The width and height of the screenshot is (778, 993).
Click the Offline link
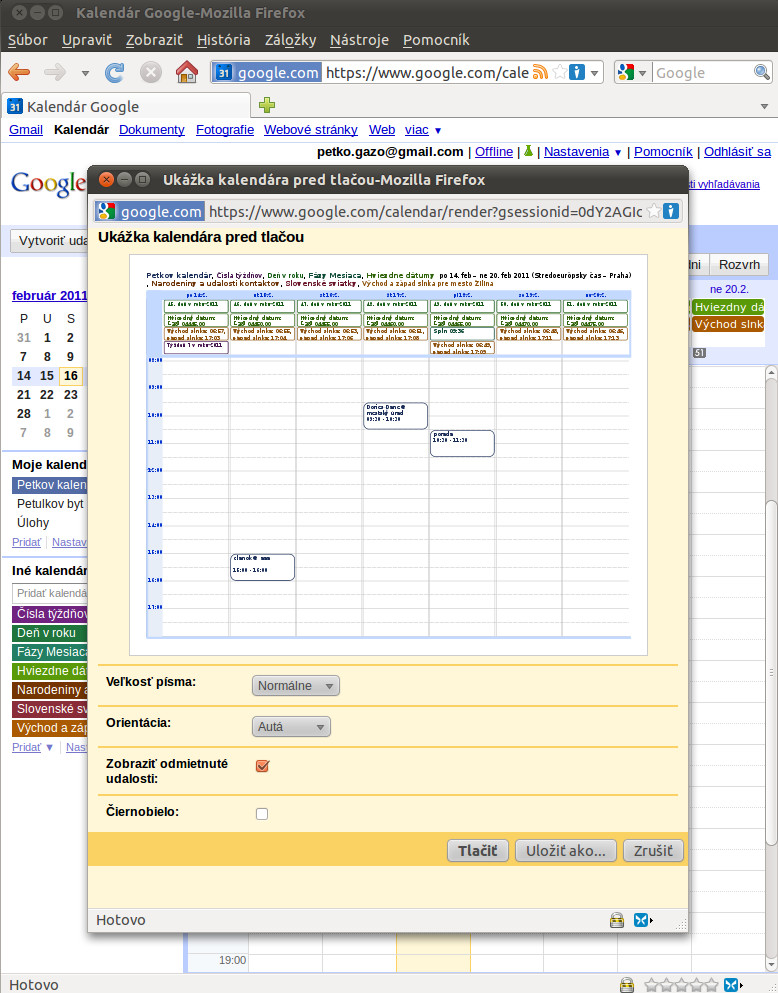[494, 152]
